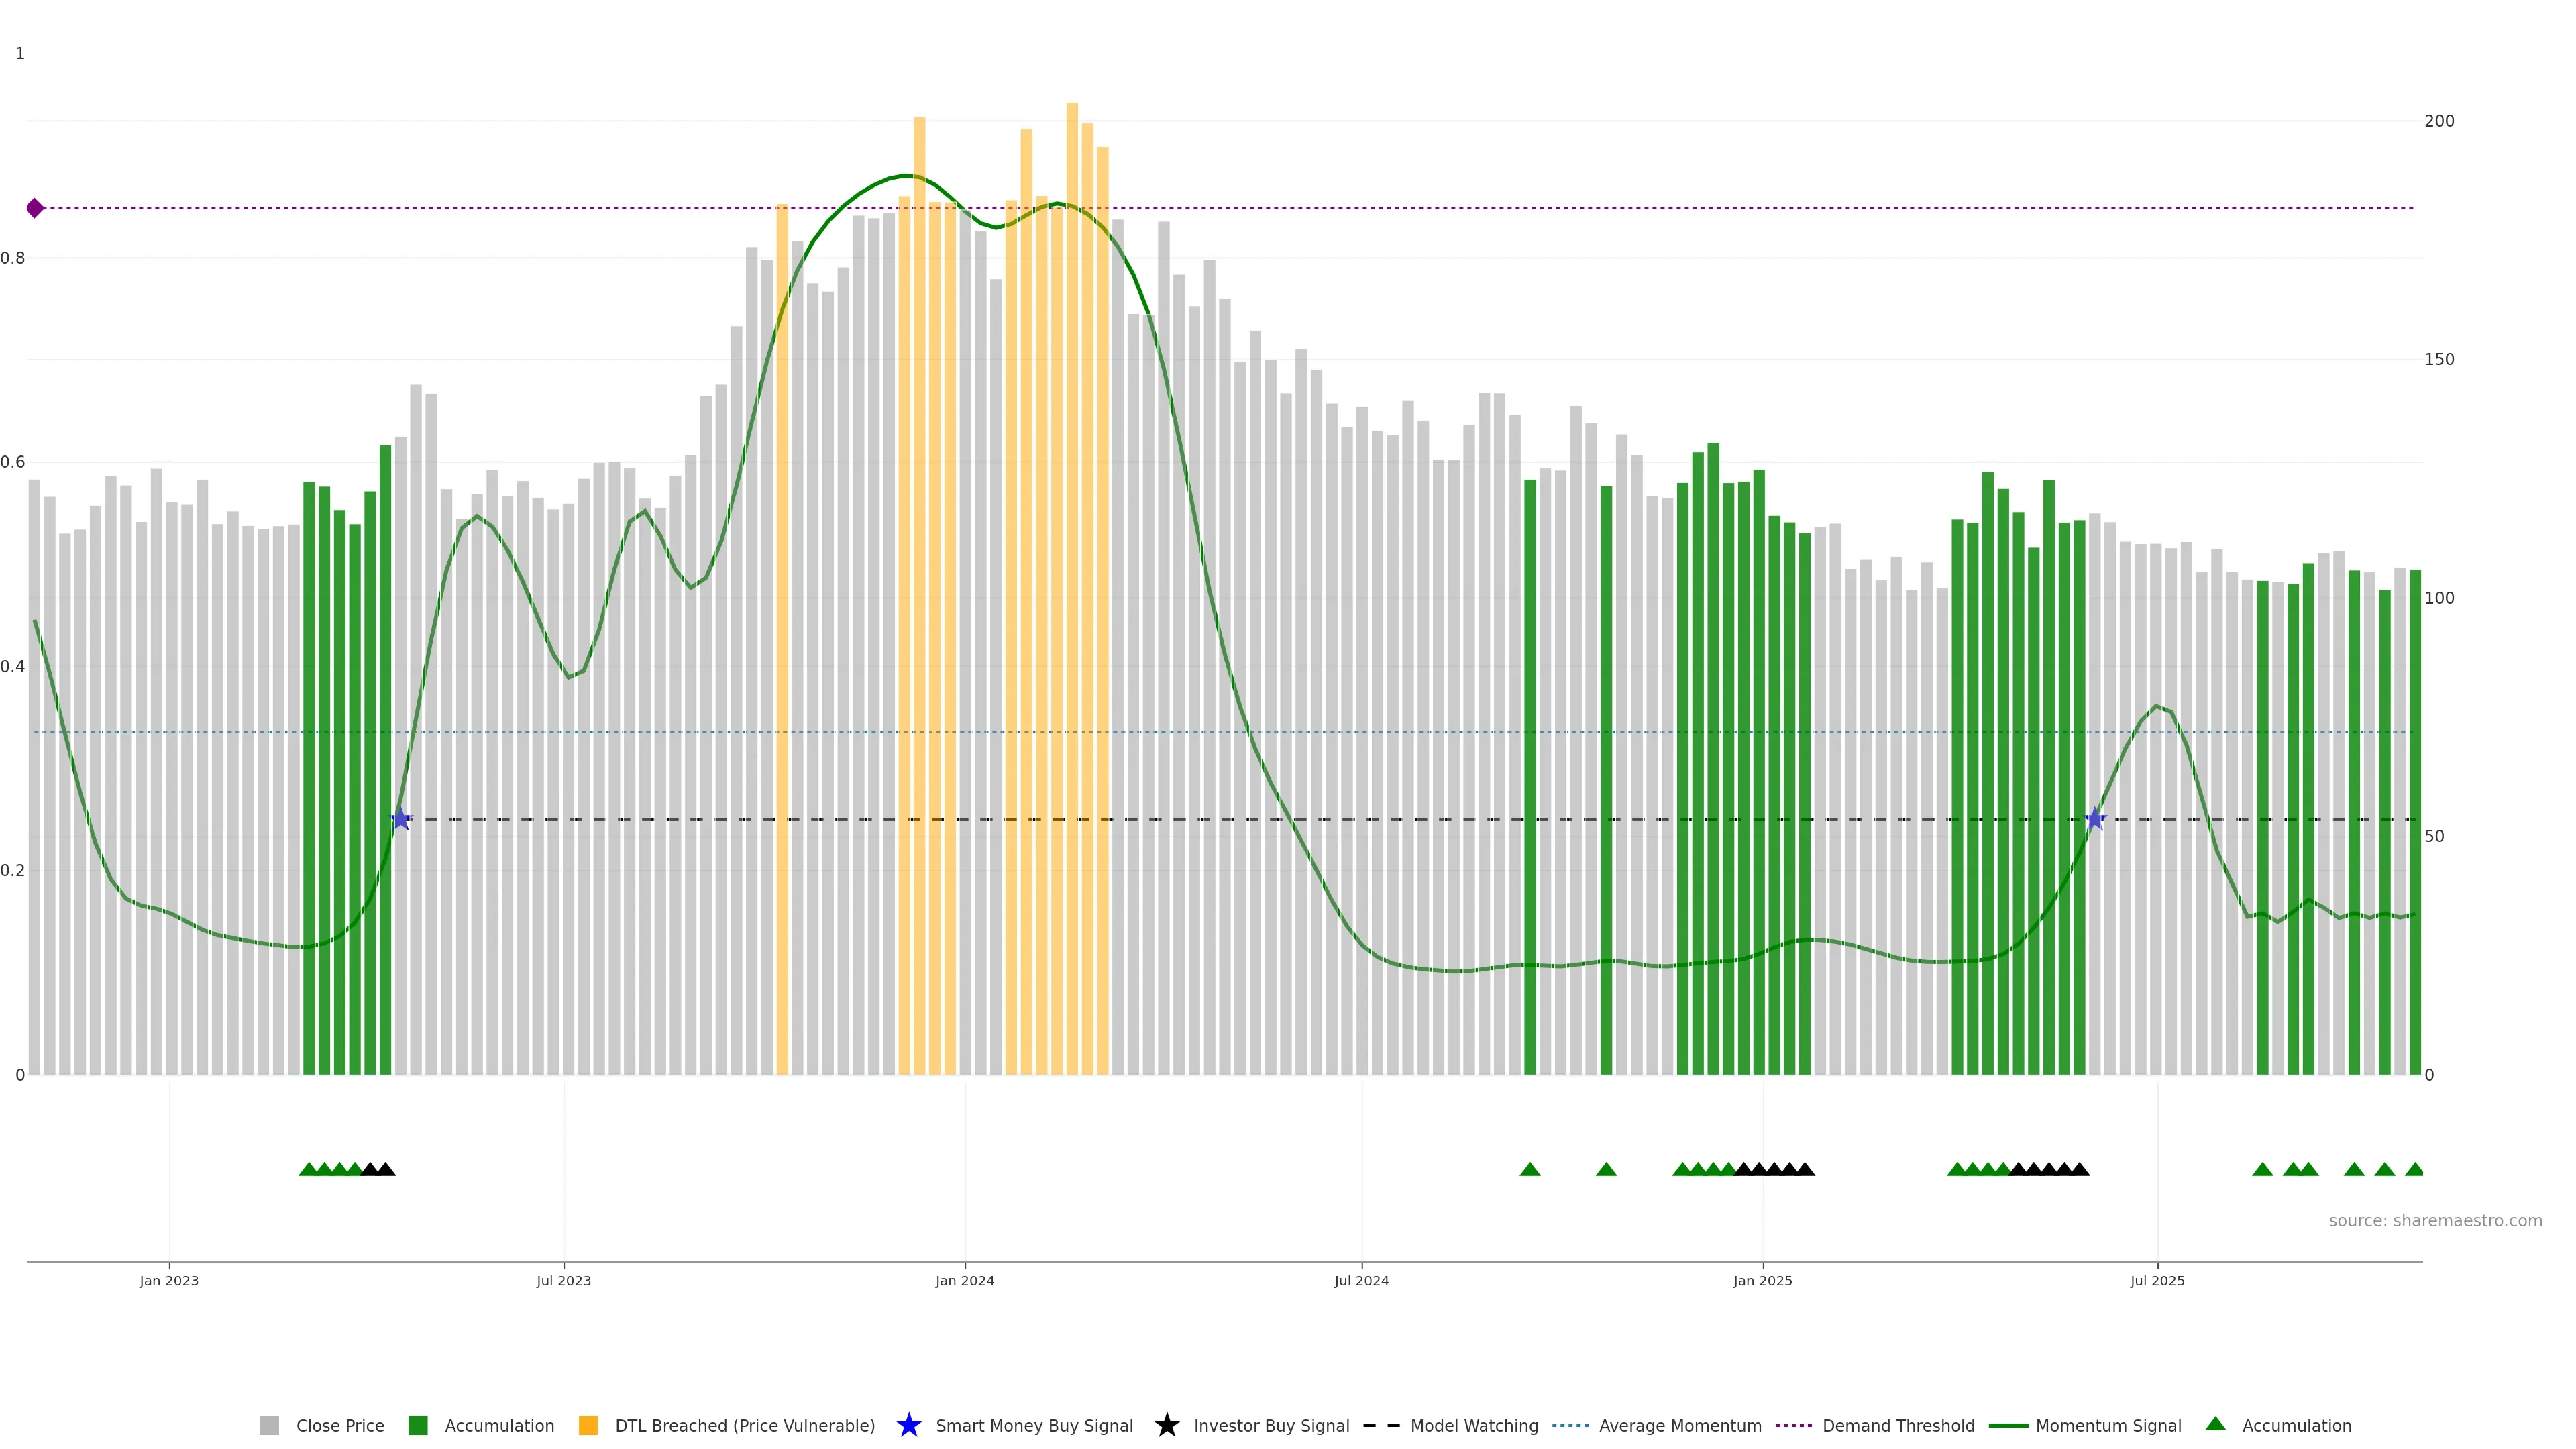
Task: Toggle the Average Momentum legend entry
Action: tap(1679, 1425)
